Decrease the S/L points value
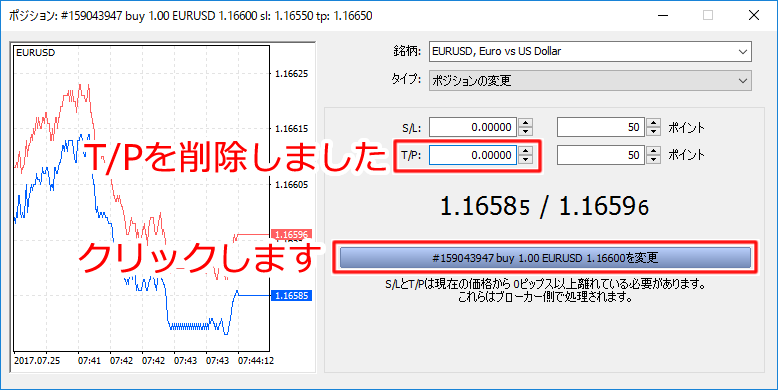This screenshot has height=390, width=778. click(x=654, y=131)
